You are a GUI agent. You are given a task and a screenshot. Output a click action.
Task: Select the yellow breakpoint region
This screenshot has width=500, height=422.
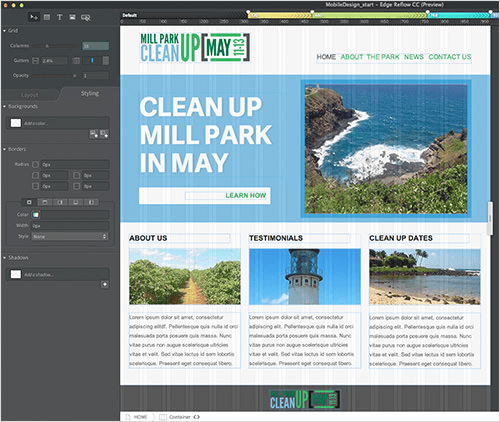pyautogui.click(x=280, y=15)
